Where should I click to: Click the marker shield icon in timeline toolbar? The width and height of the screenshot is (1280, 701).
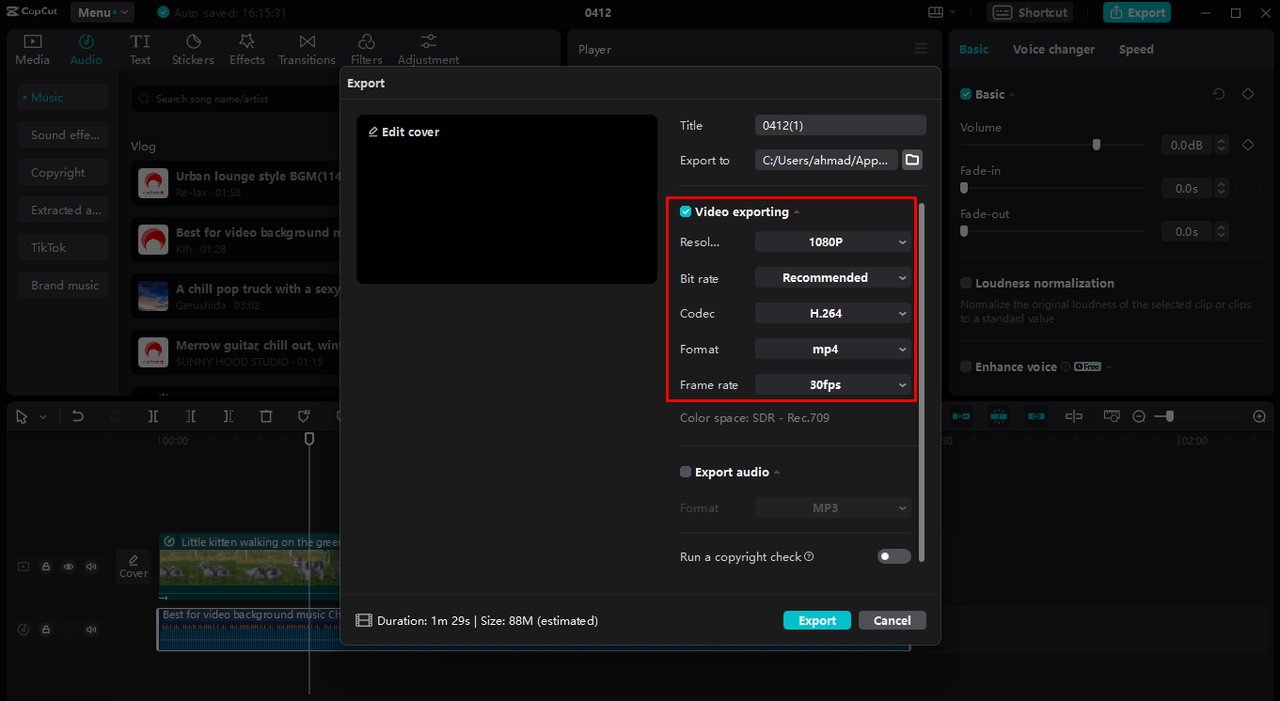point(304,416)
